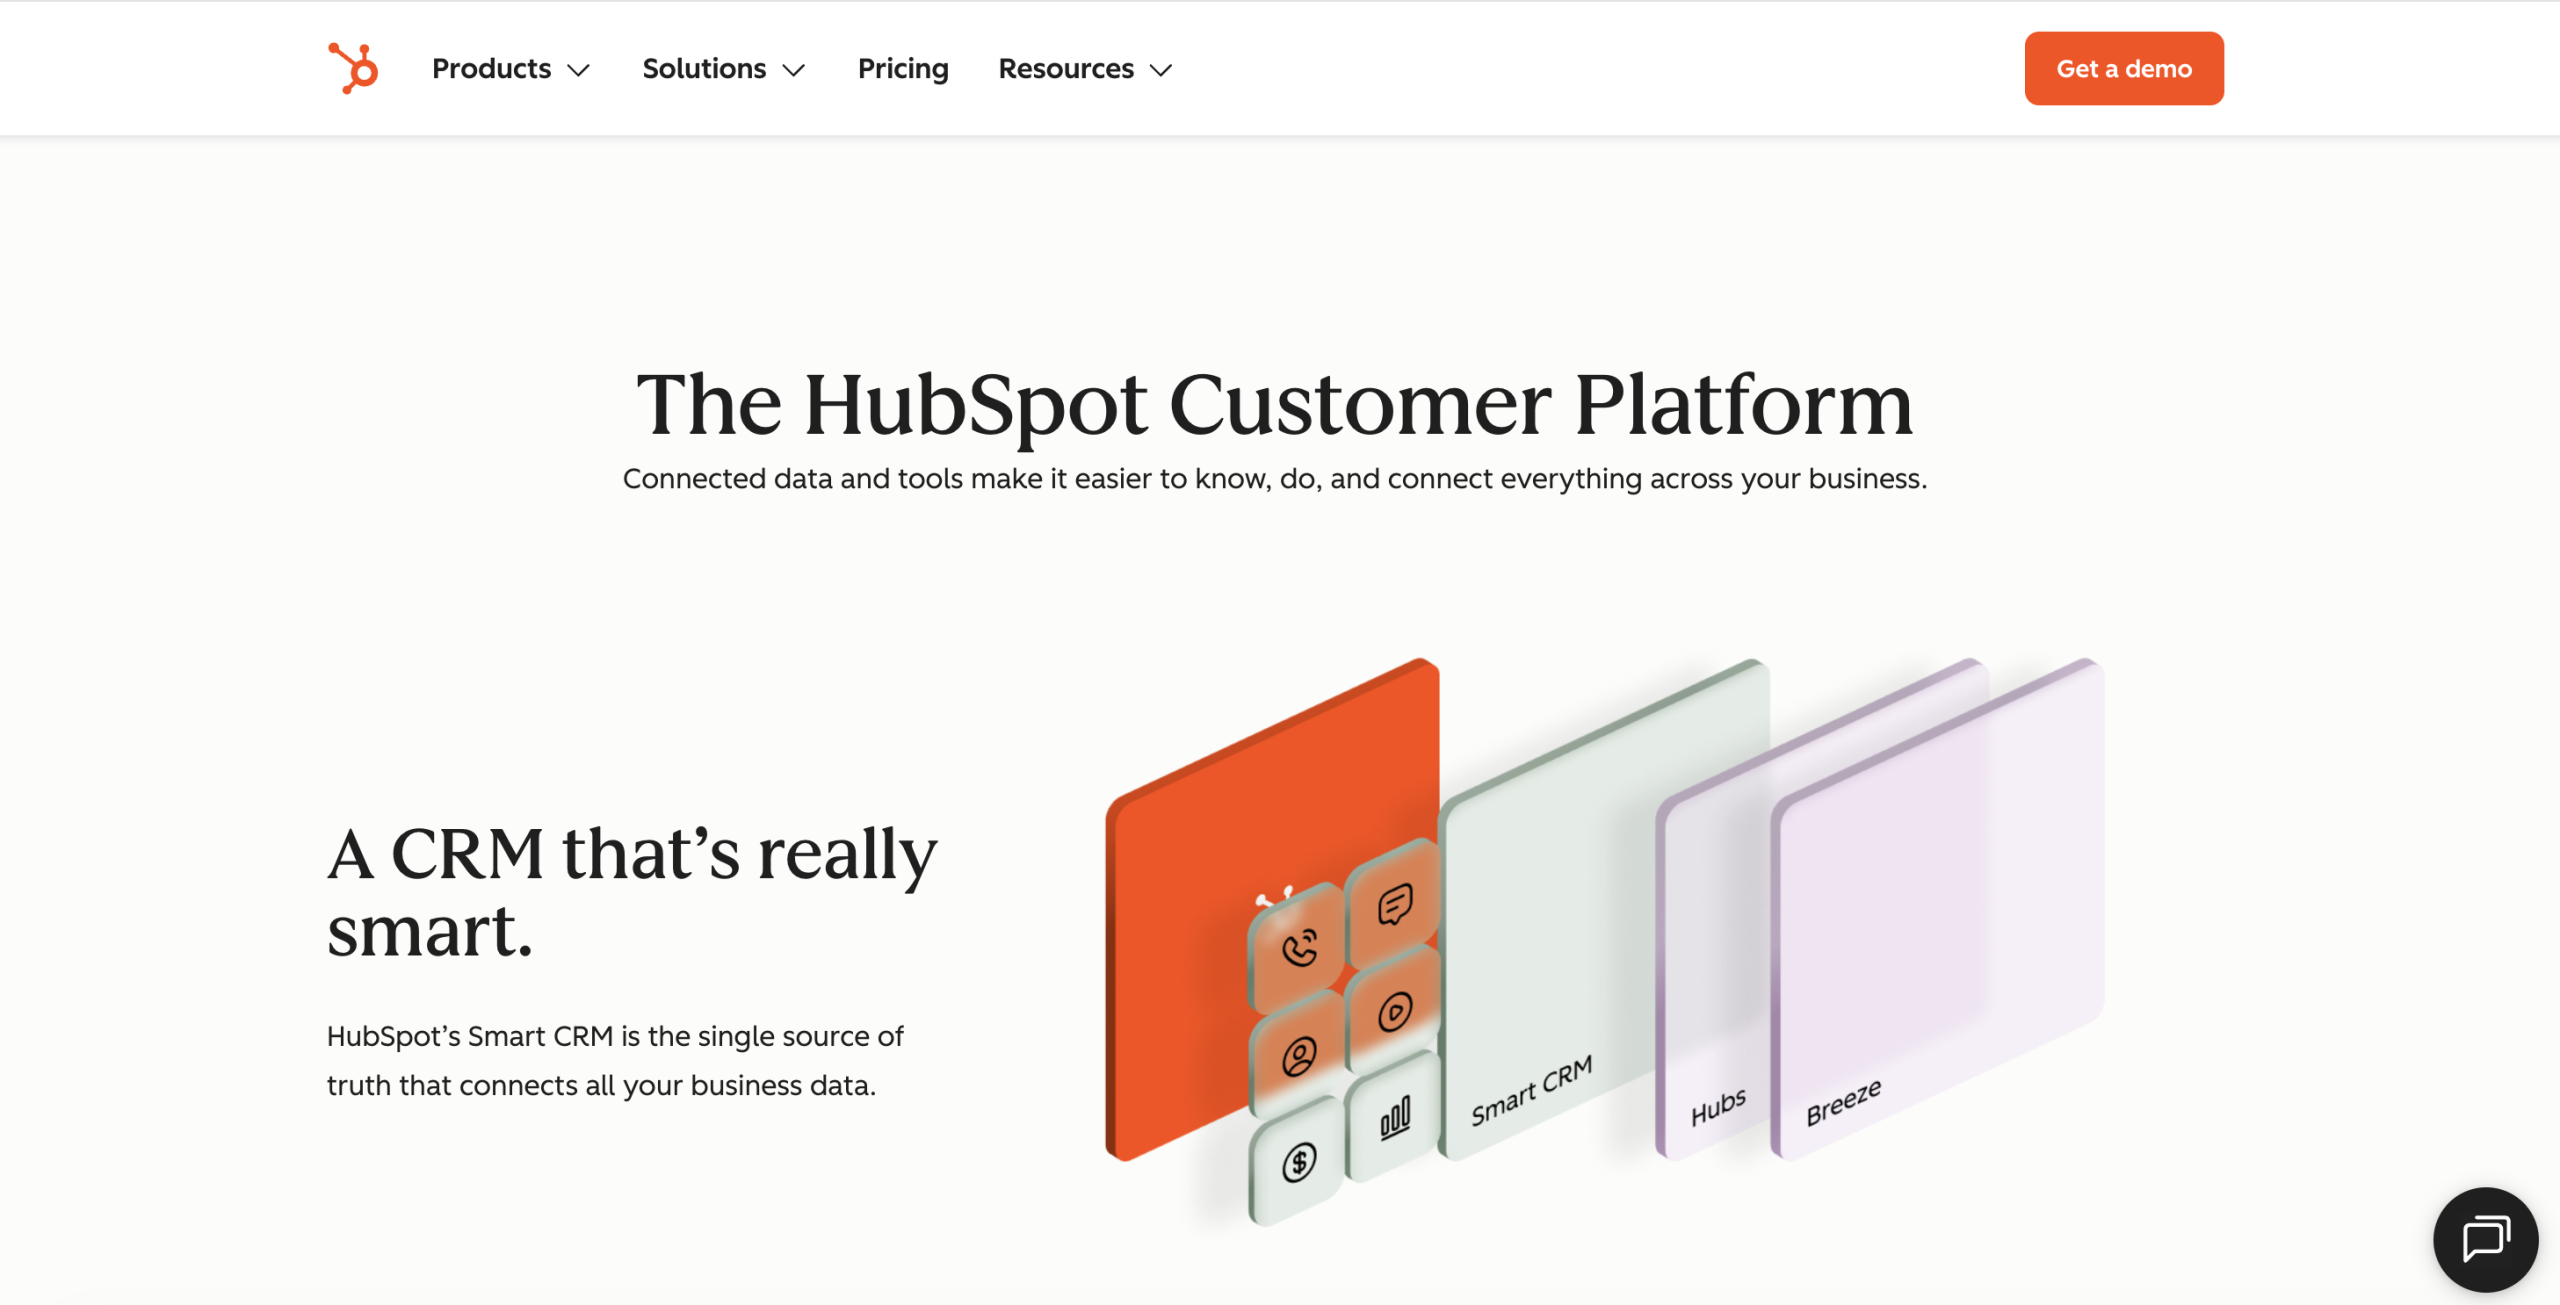
Task: Open the Resources dropdown
Action: pyautogui.click(x=1083, y=69)
